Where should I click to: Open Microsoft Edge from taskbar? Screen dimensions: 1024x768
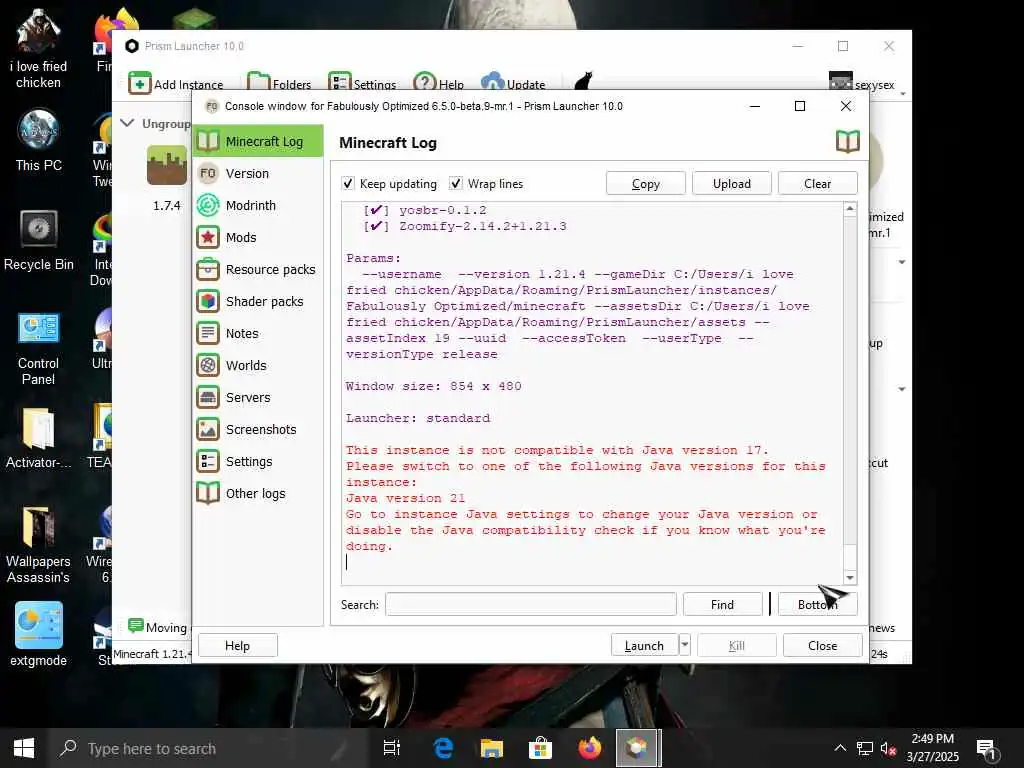click(443, 748)
